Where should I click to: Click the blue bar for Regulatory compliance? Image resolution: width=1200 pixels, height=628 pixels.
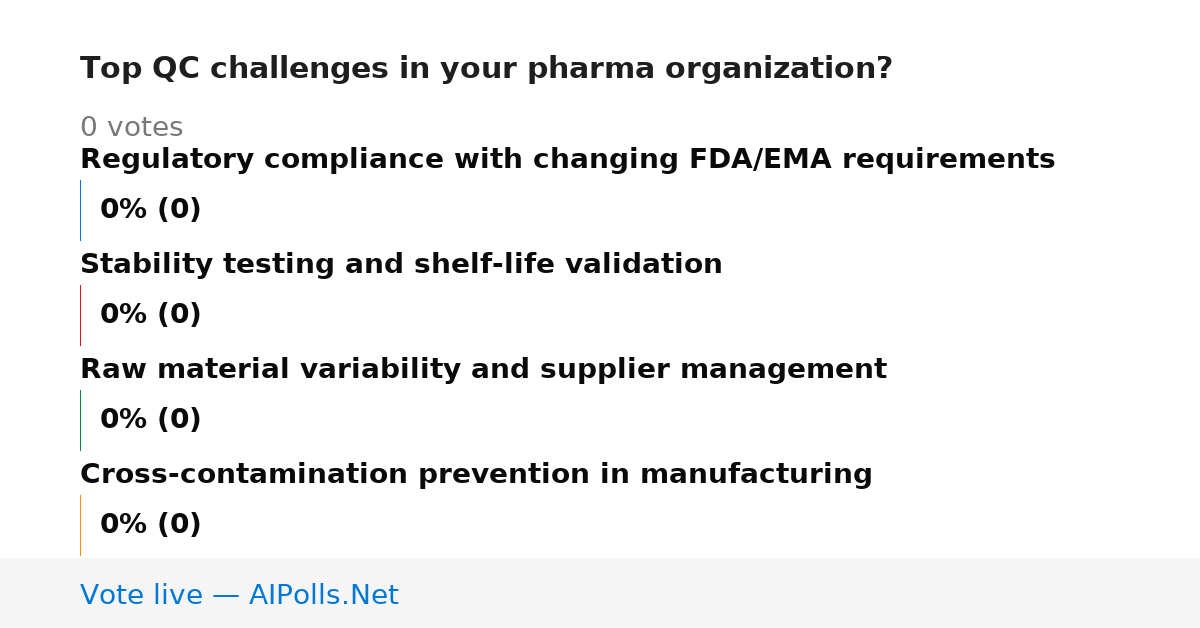point(80,210)
